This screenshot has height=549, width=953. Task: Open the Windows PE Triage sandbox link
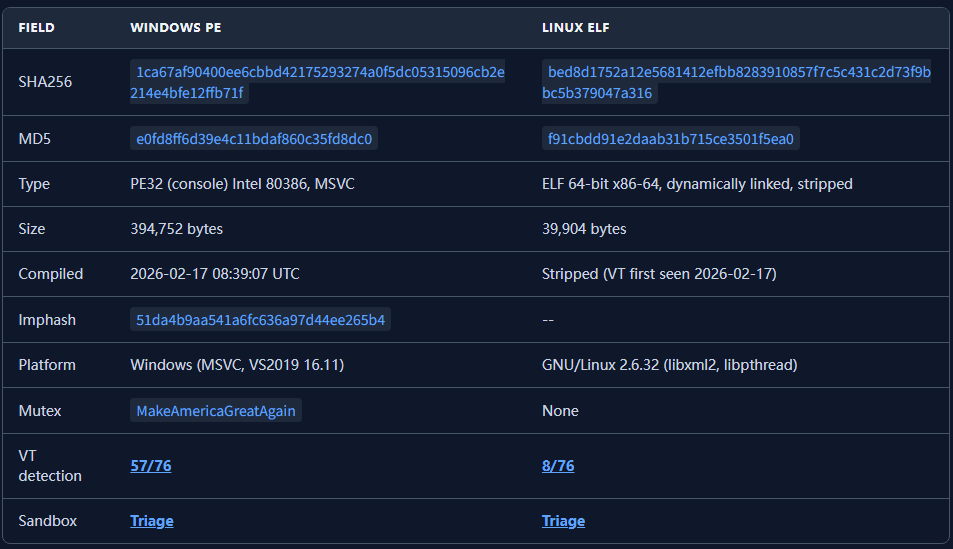point(152,521)
